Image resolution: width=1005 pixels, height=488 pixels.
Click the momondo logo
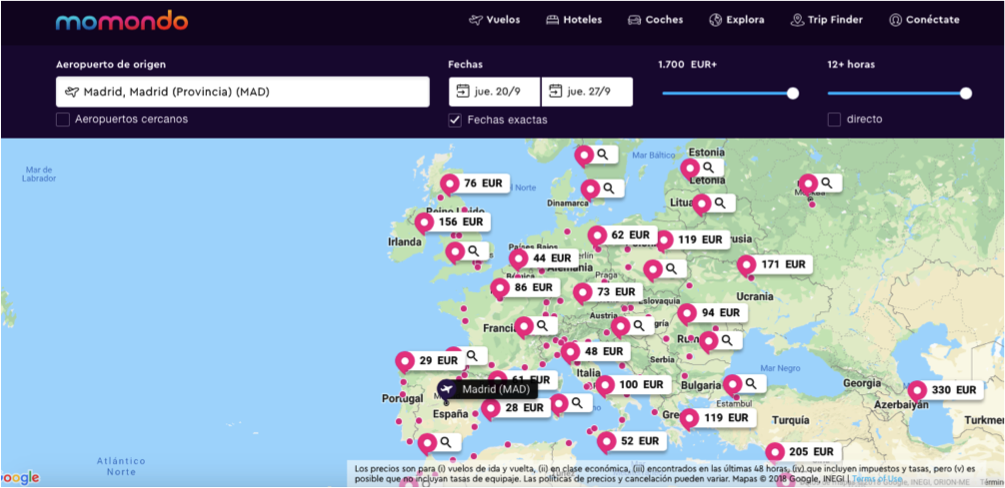click(122, 21)
